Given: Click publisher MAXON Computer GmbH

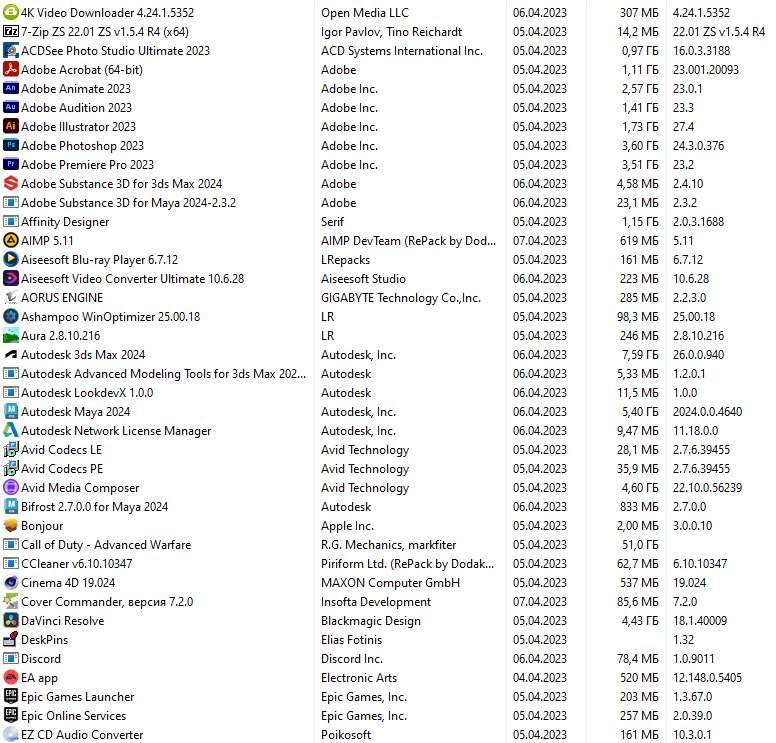Looking at the screenshot, I should [x=390, y=583].
